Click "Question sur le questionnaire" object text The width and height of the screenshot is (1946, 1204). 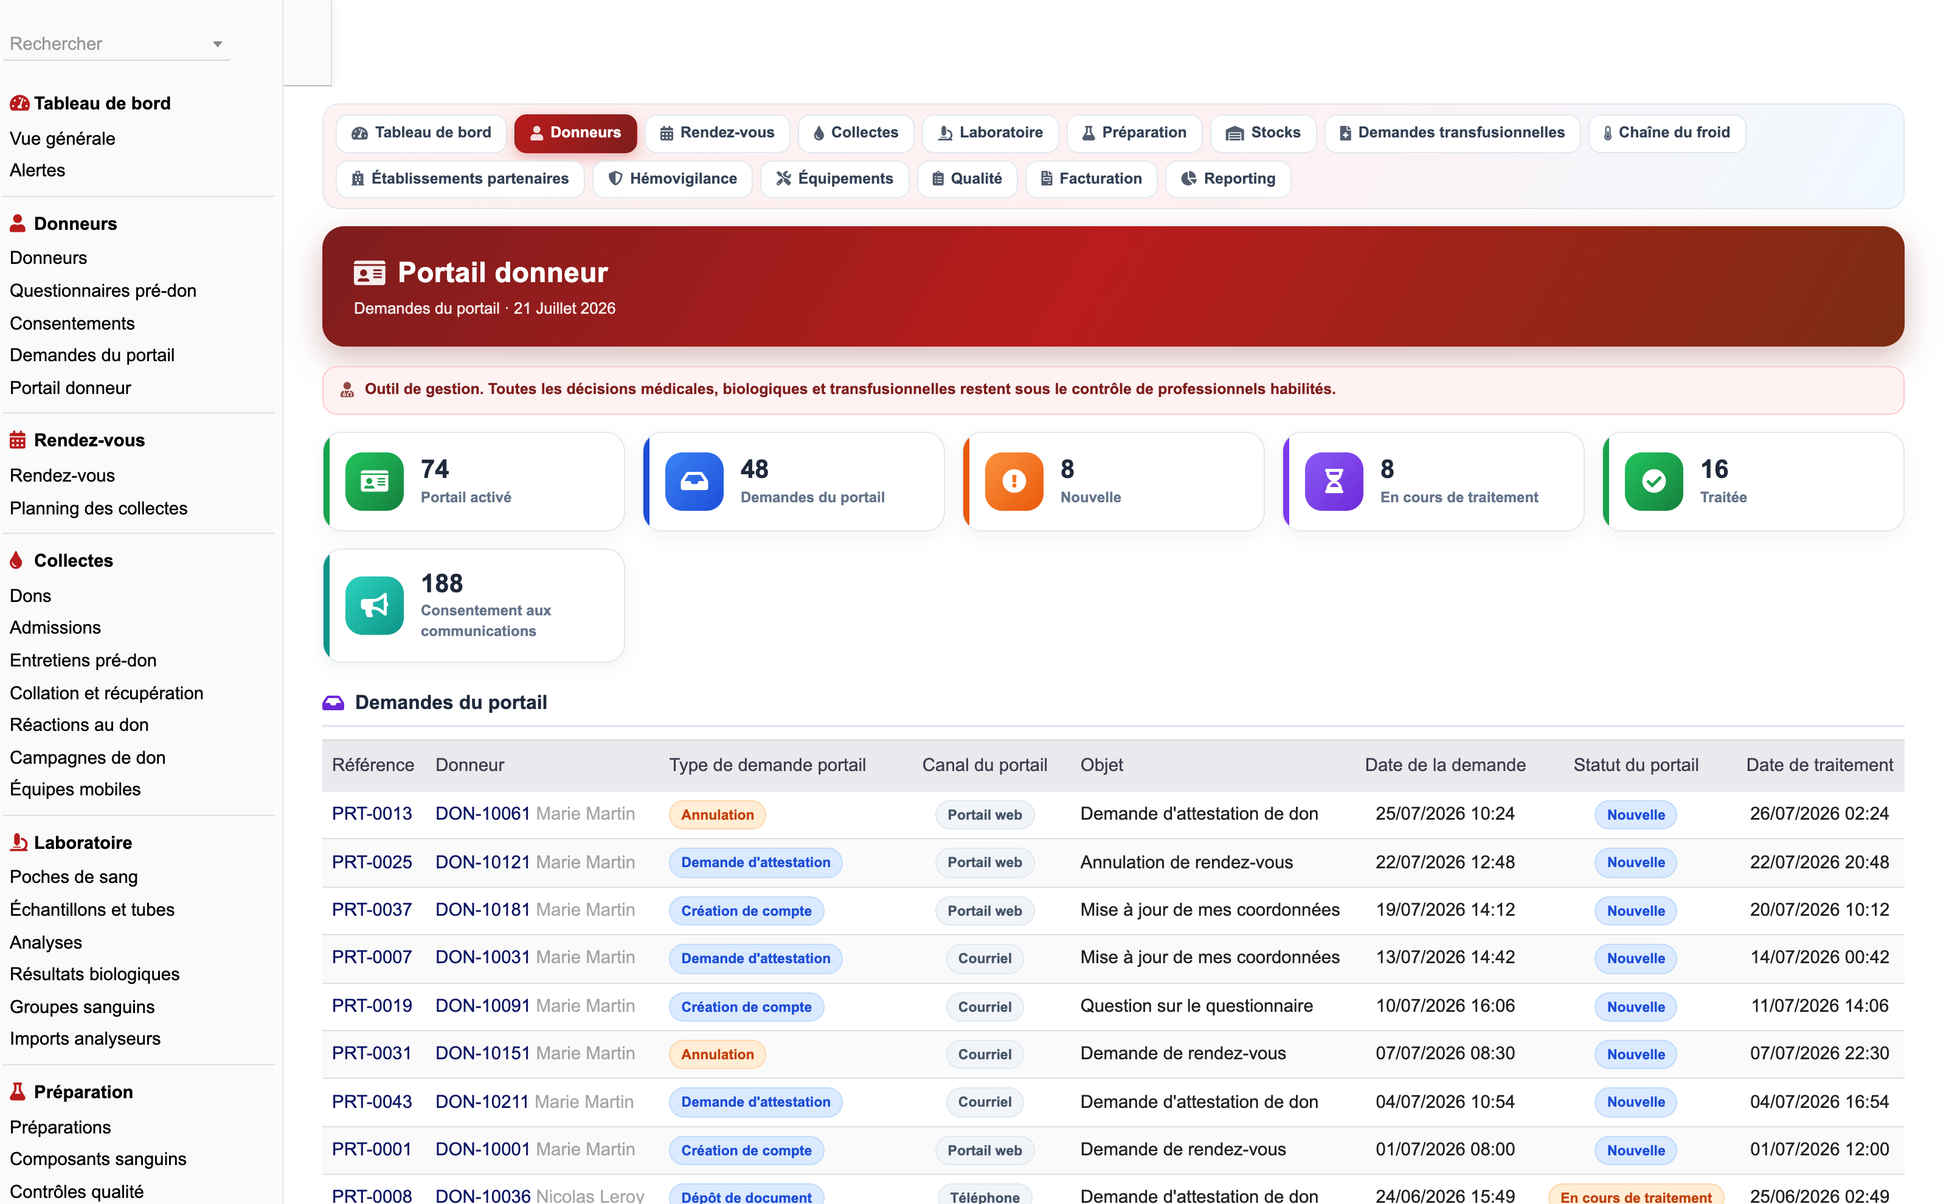pos(1196,1006)
